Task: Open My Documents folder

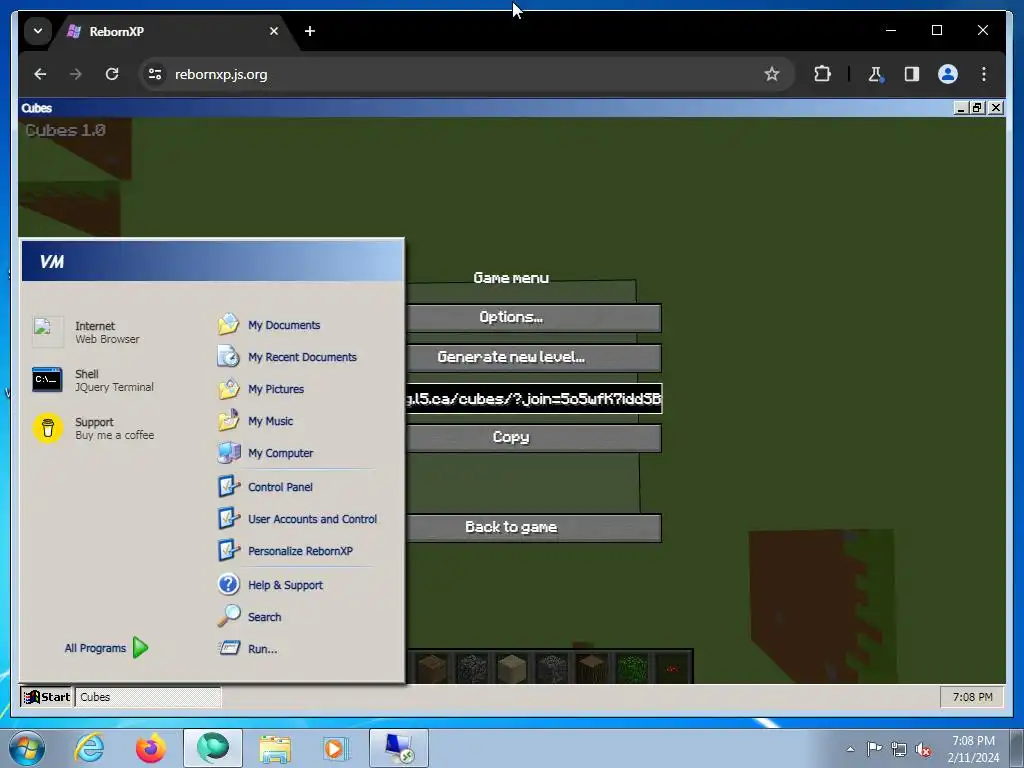Action: [269, 325]
